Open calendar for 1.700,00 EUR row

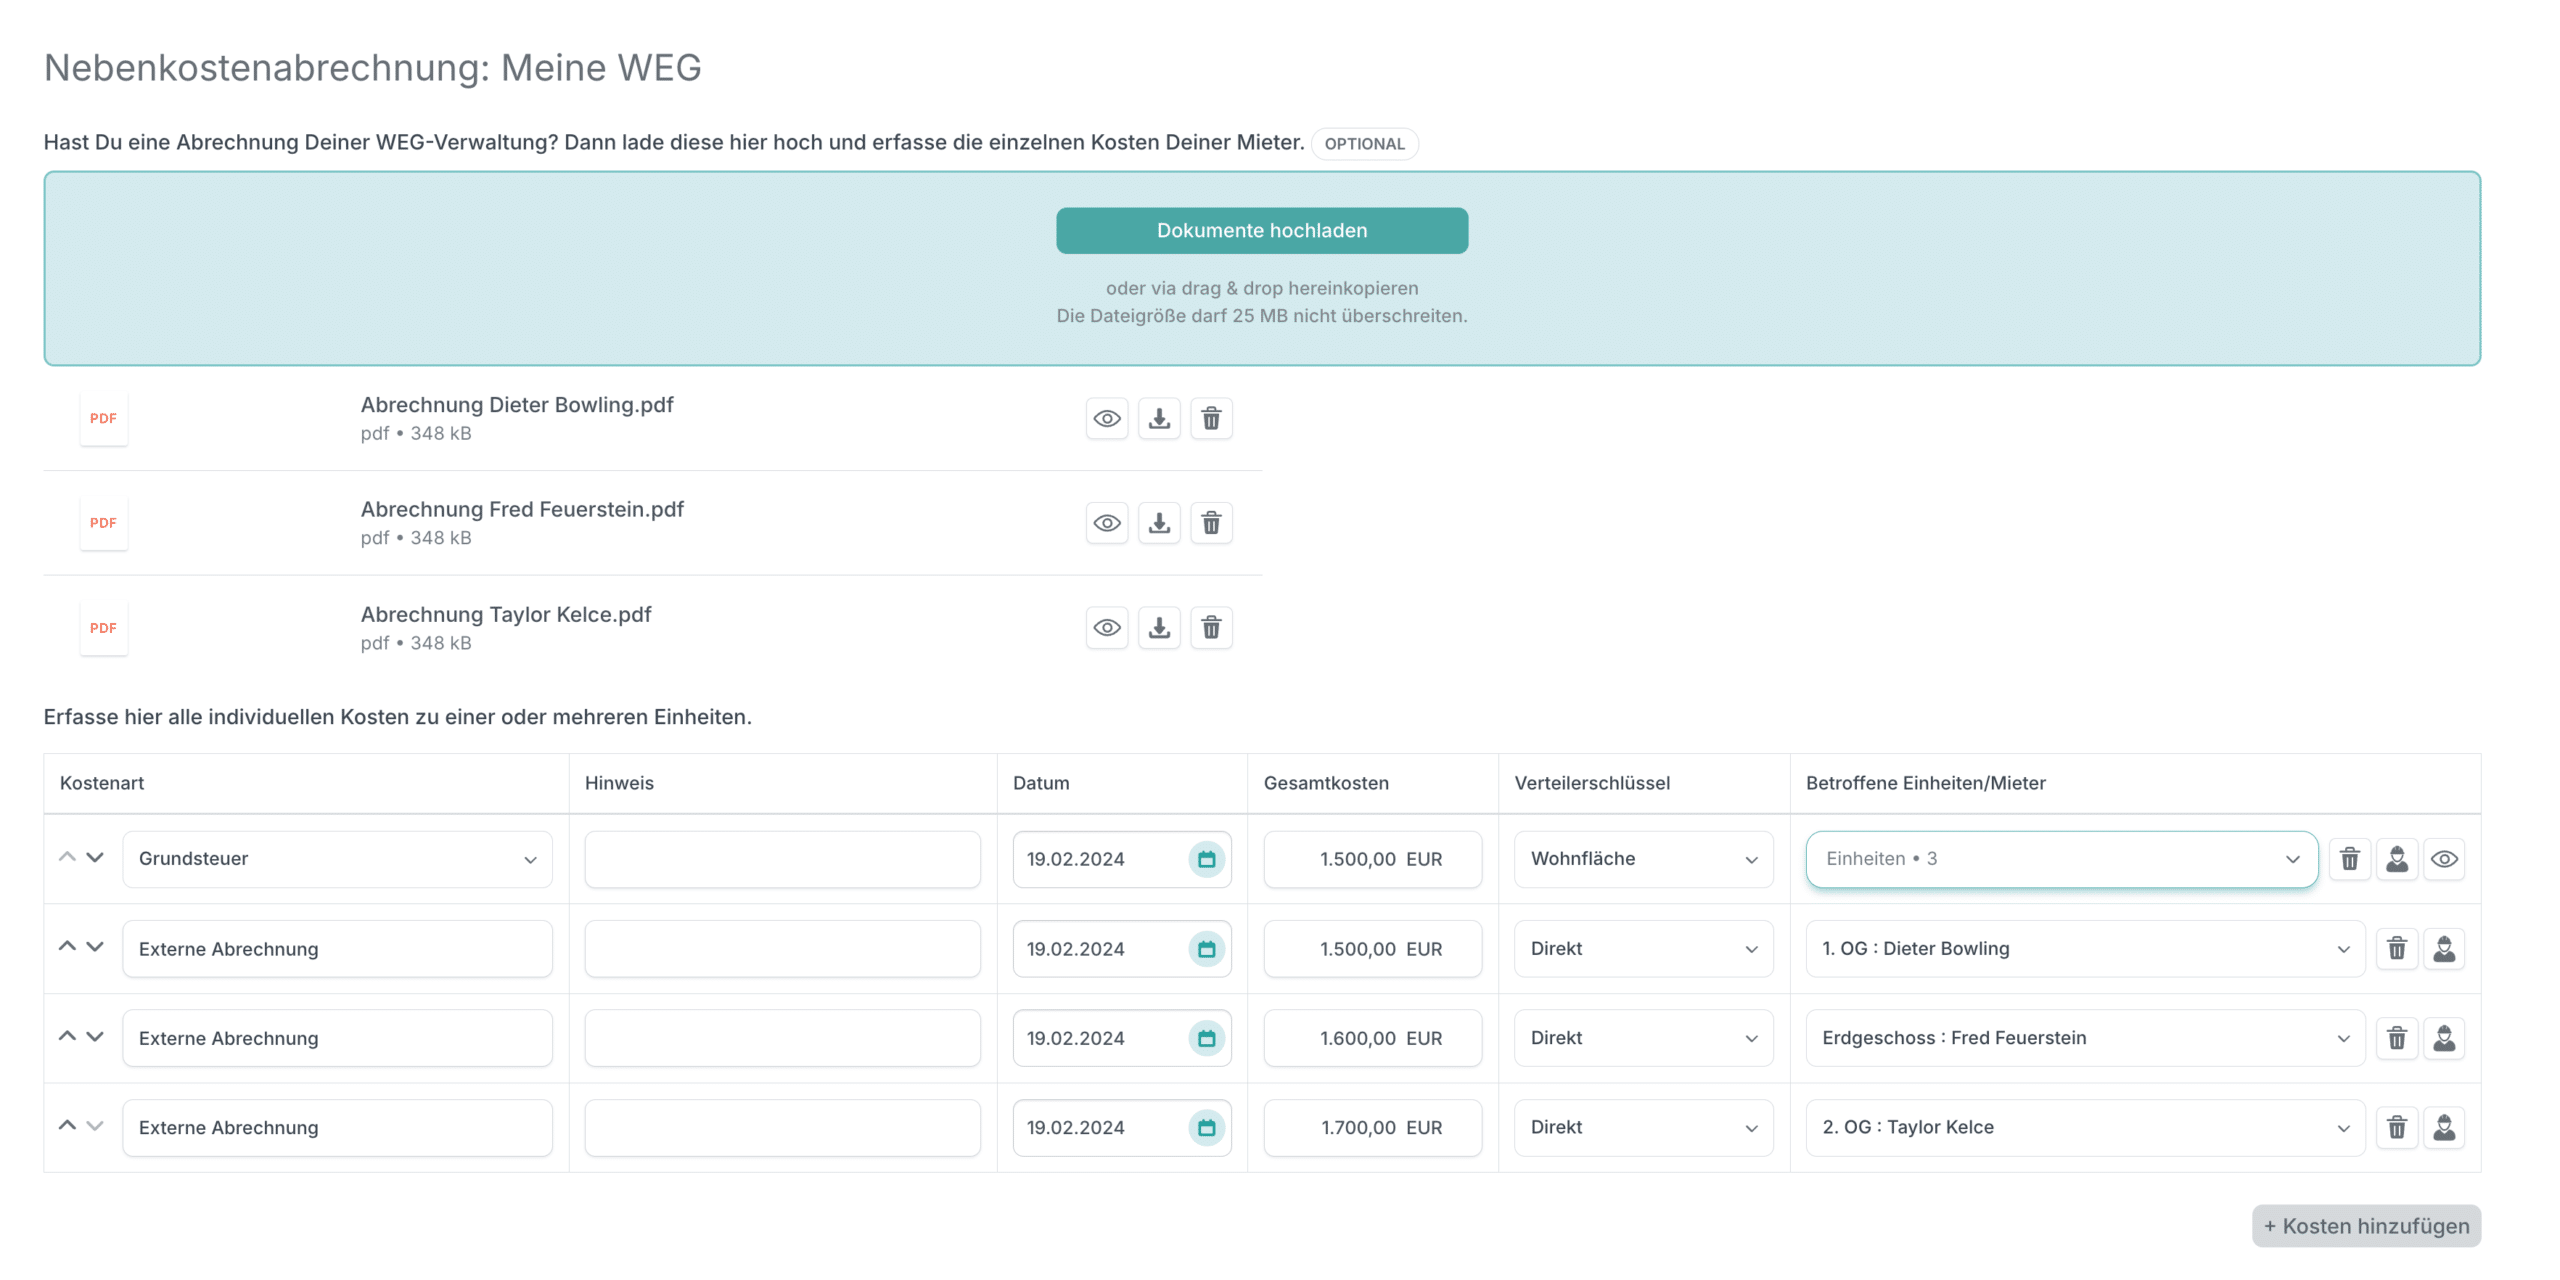point(1206,1127)
